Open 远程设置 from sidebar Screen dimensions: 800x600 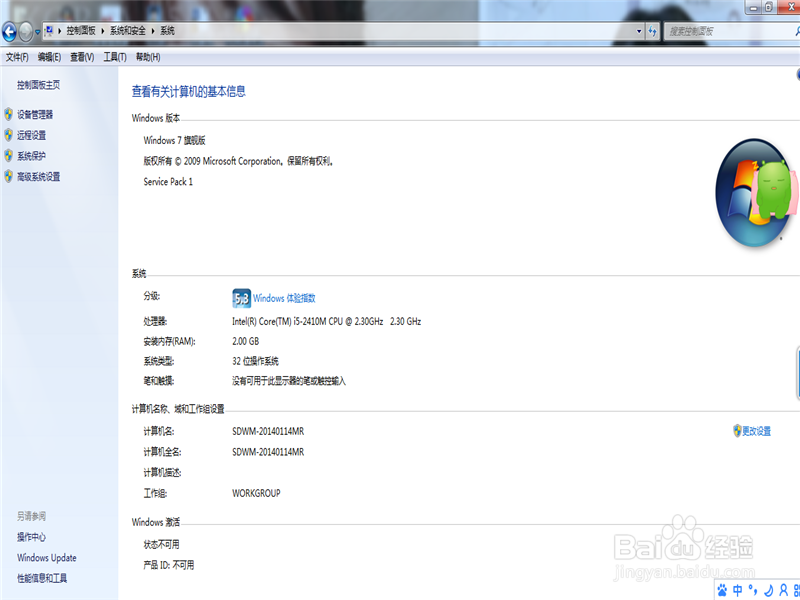point(32,135)
